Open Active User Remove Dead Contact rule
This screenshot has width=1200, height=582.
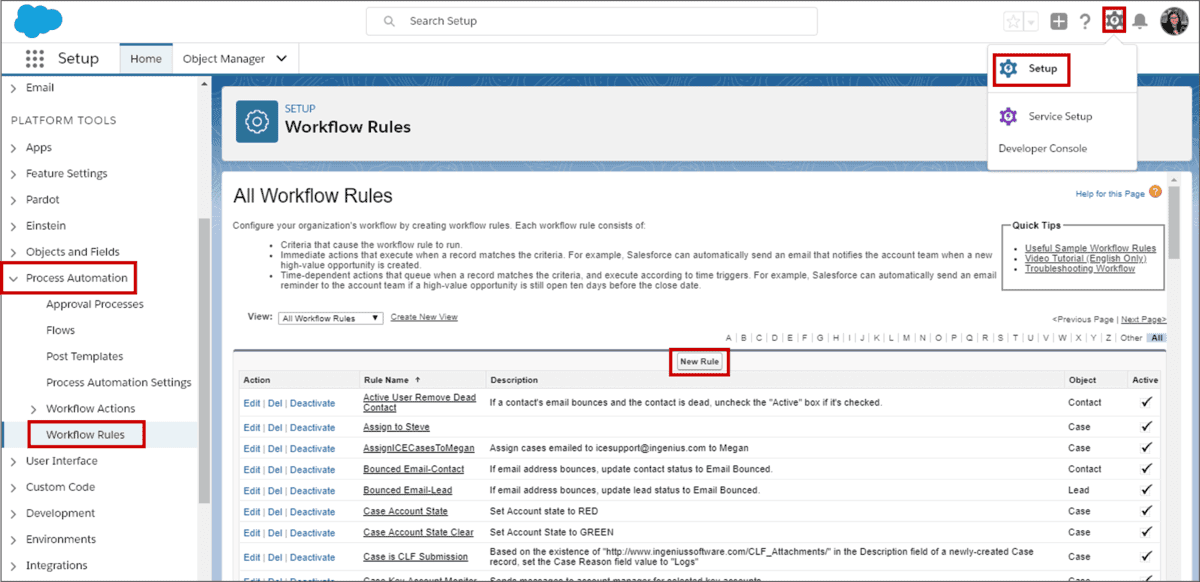[419, 402]
